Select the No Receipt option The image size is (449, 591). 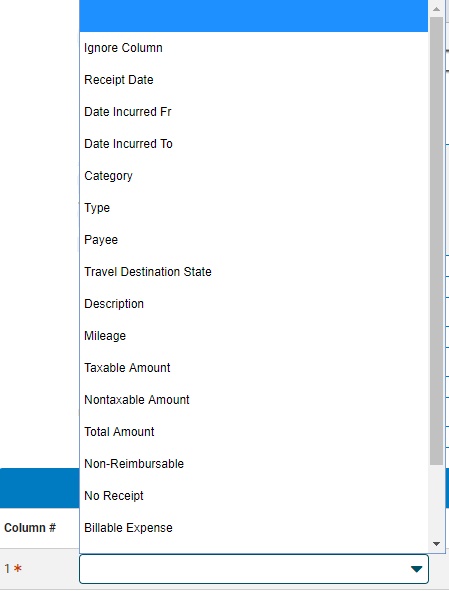coord(254,496)
